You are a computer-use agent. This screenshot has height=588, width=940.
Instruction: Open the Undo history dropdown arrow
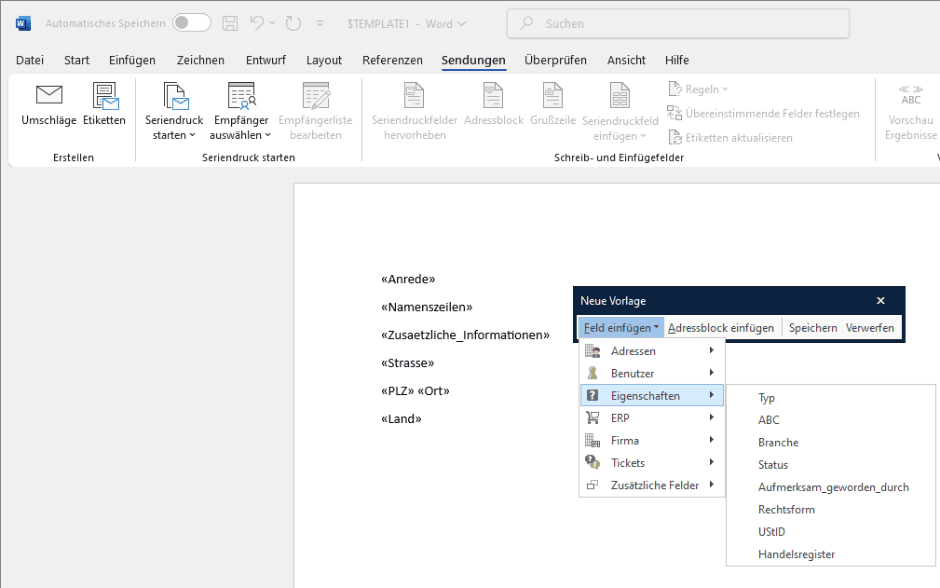click(x=273, y=23)
